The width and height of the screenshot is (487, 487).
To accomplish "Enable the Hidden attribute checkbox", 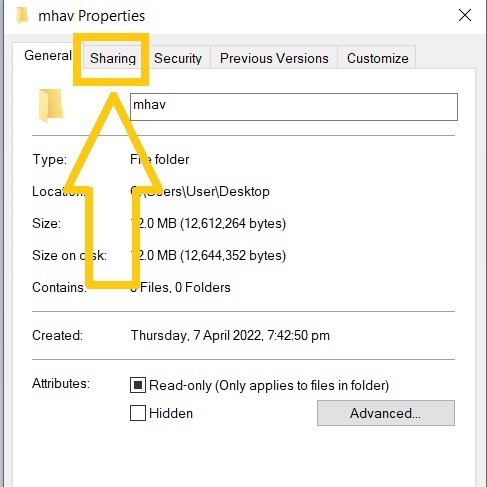I will click(x=138, y=413).
